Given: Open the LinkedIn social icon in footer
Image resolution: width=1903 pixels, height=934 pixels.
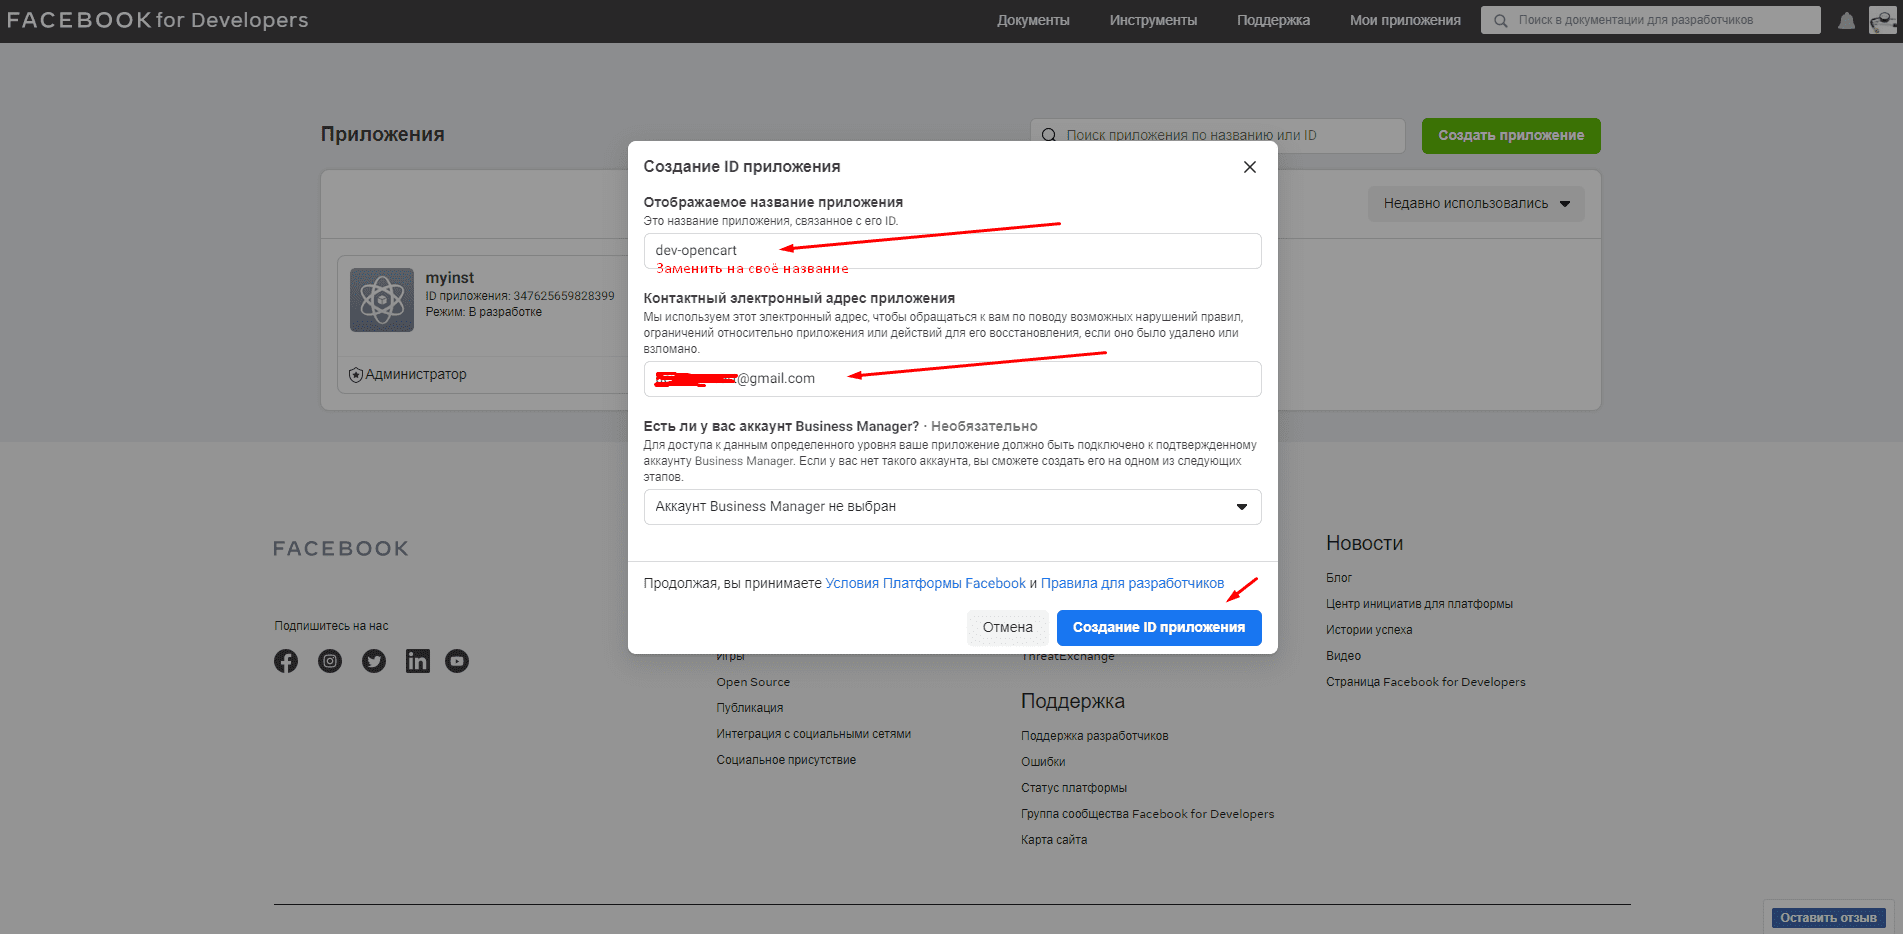Looking at the screenshot, I should pyautogui.click(x=418, y=661).
